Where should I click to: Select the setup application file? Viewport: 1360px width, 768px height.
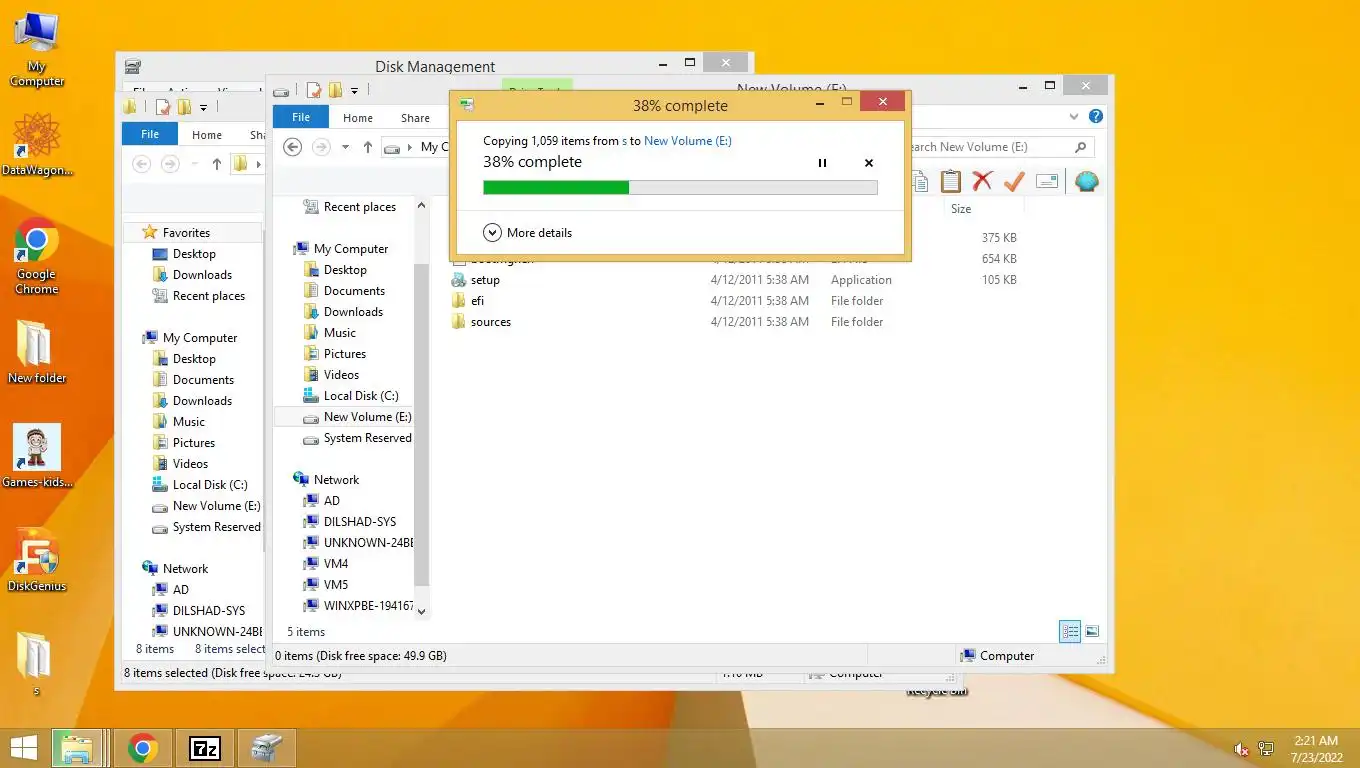tap(485, 280)
